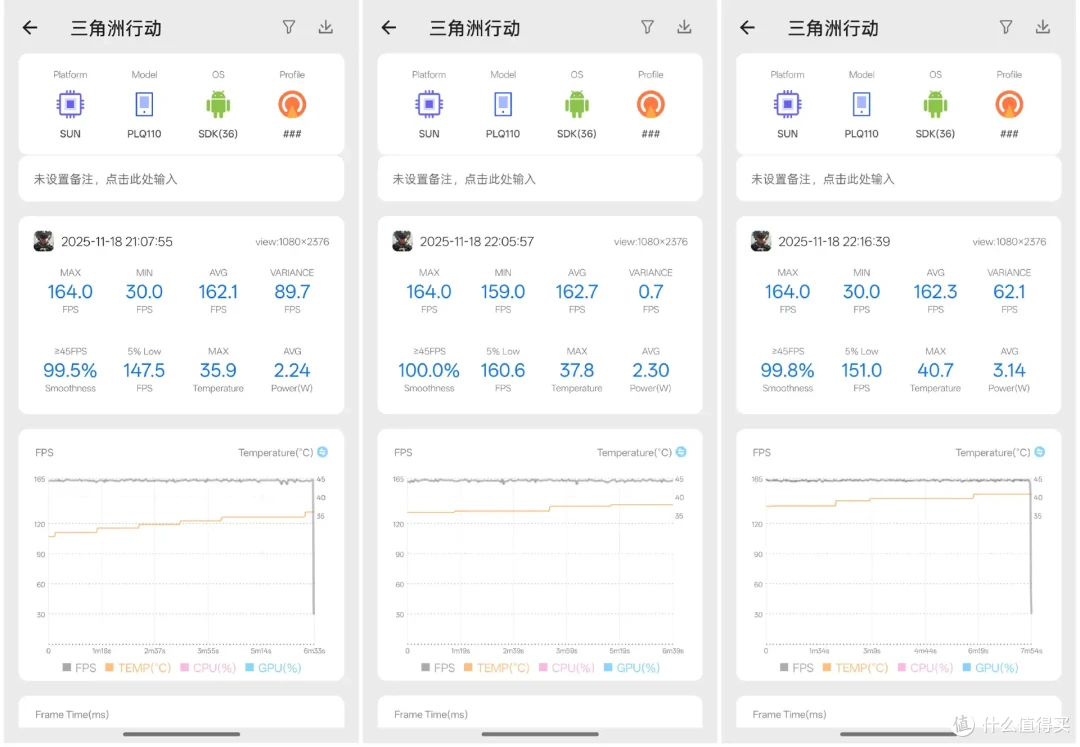
Task: Switch temperature axis icon in left chart
Action: [322, 452]
